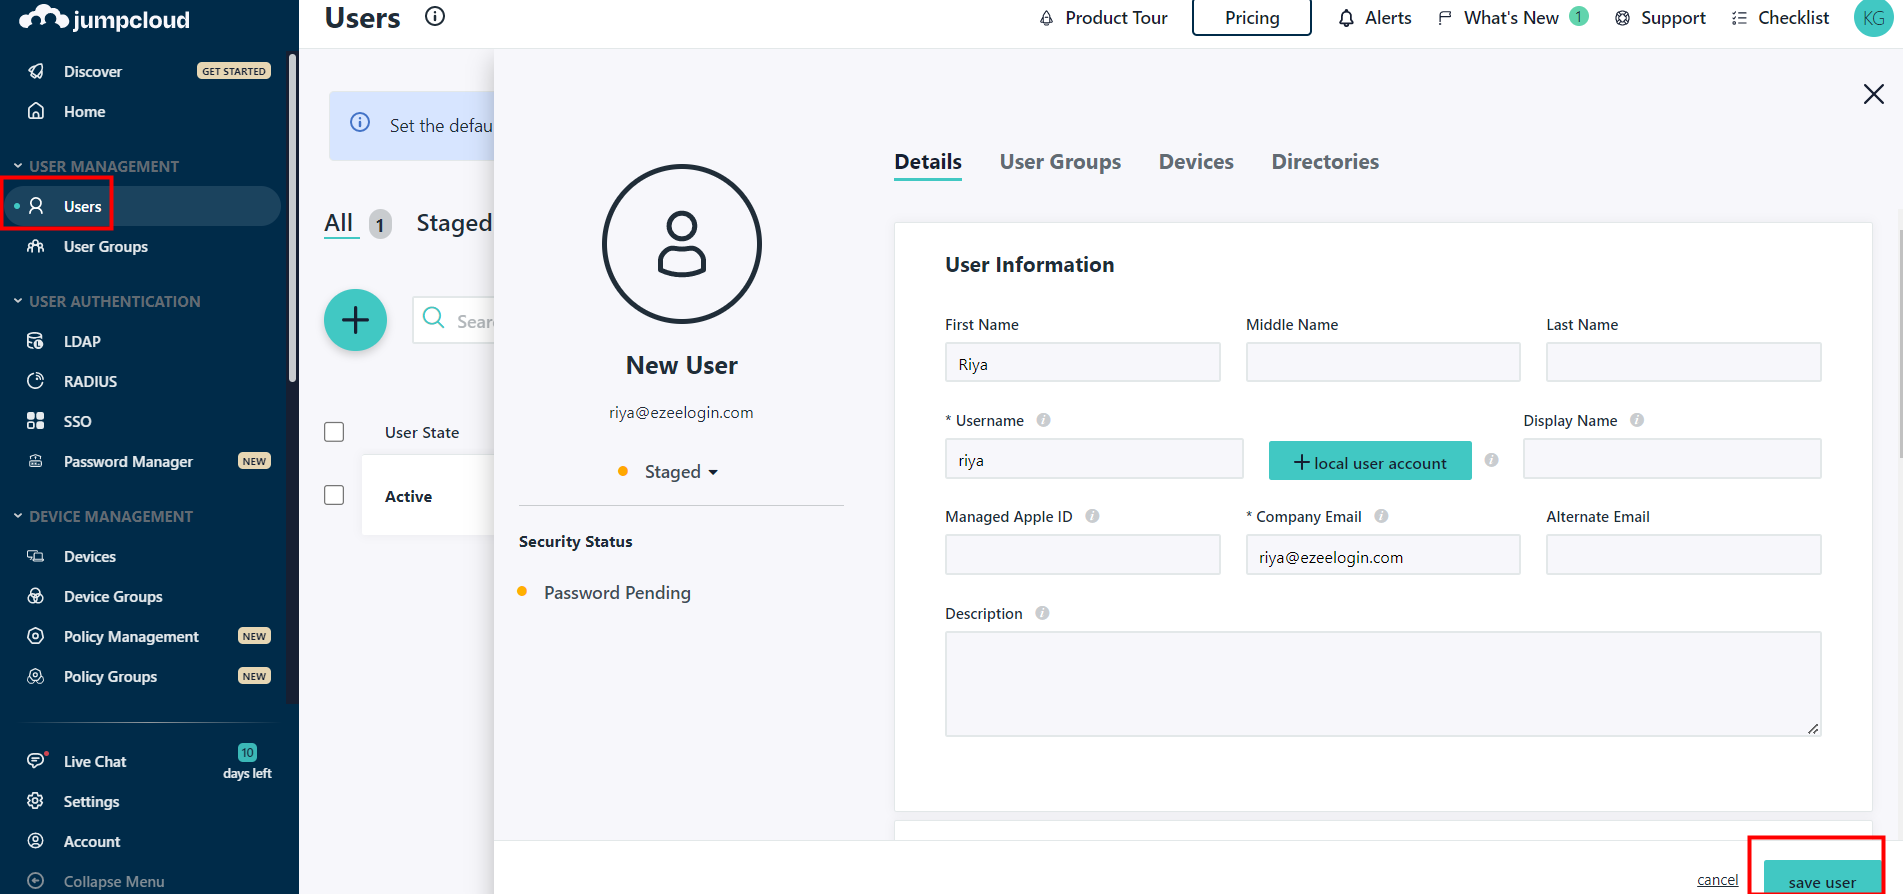The image size is (1903, 894).
Task: Open the Account icon
Action: click(x=36, y=841)
